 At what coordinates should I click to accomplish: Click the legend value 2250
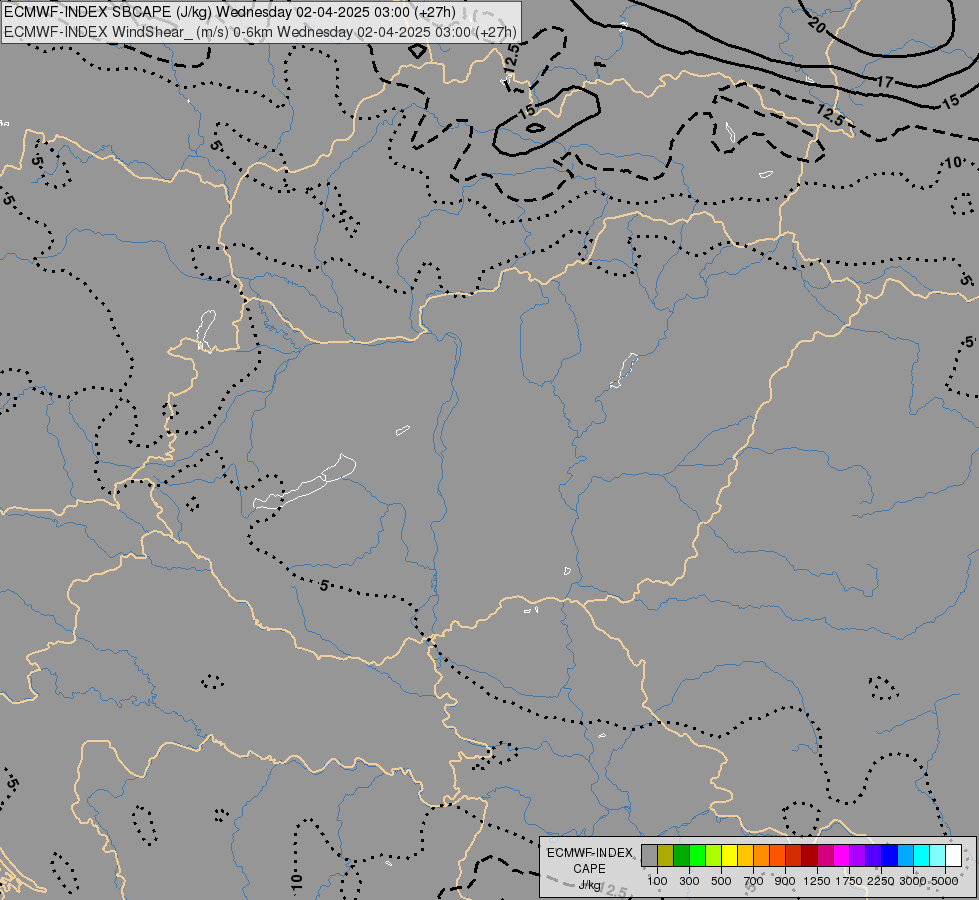pyautogui.click(x=881, y=881)
